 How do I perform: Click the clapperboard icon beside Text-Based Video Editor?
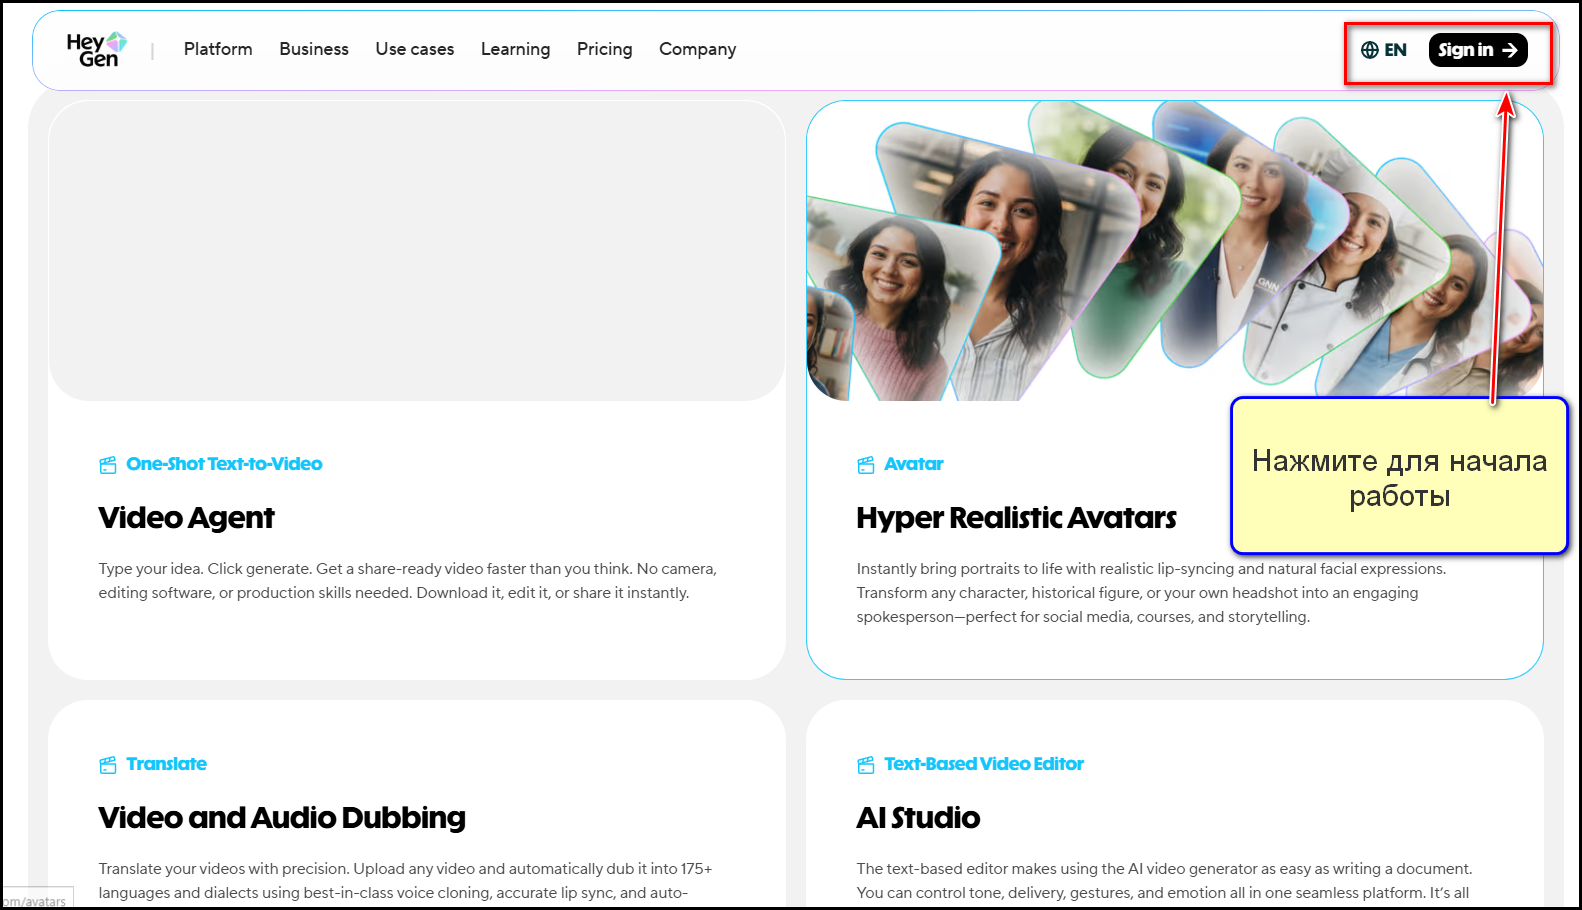click(866, 765)
